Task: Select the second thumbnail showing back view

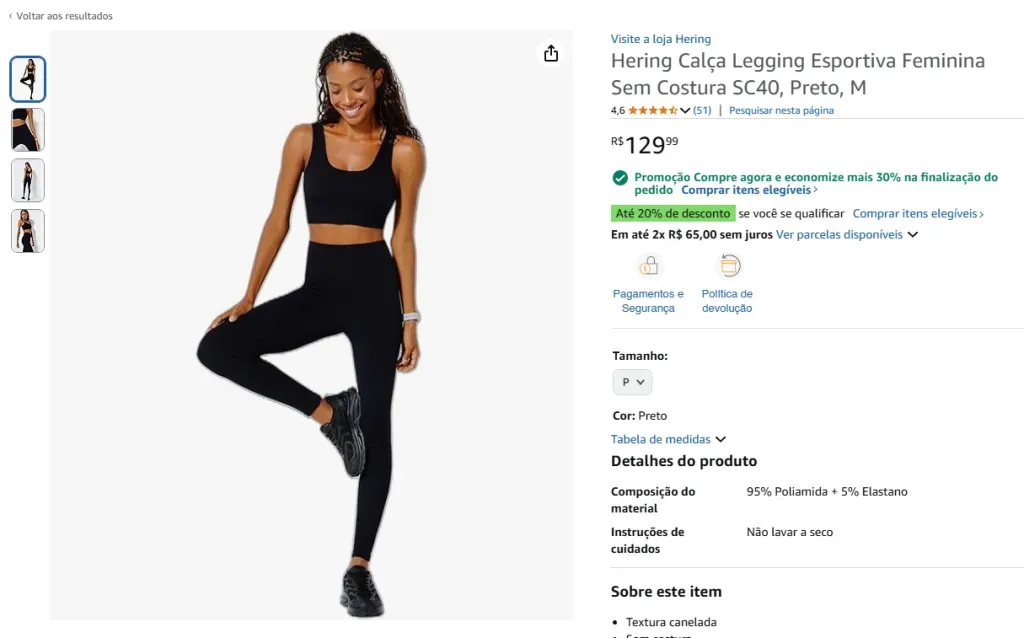Action: (x=28, y=130)
